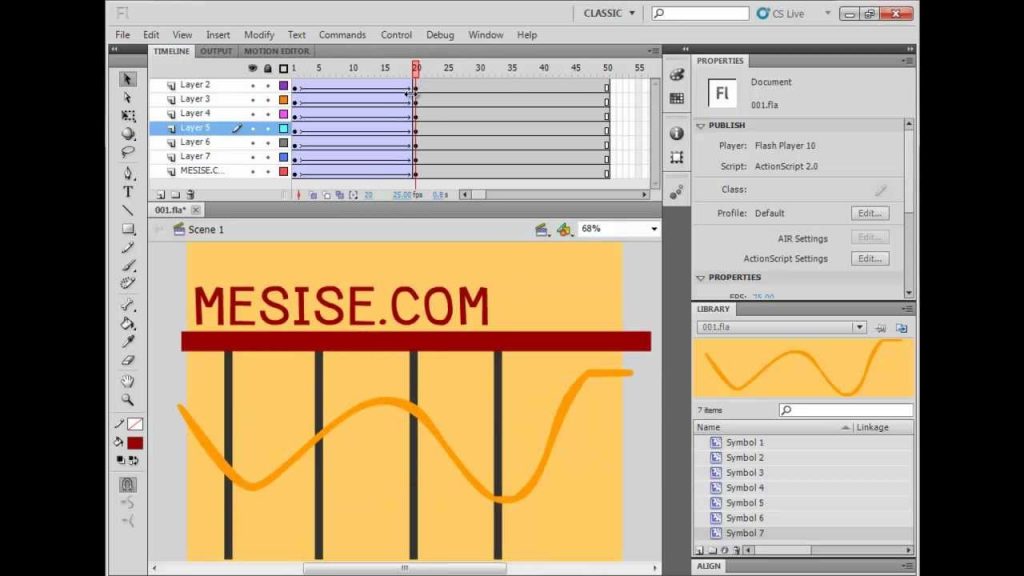Select the Paint Bucket tool
Viewport: 1024px width, 576px height.
(128, 324)
